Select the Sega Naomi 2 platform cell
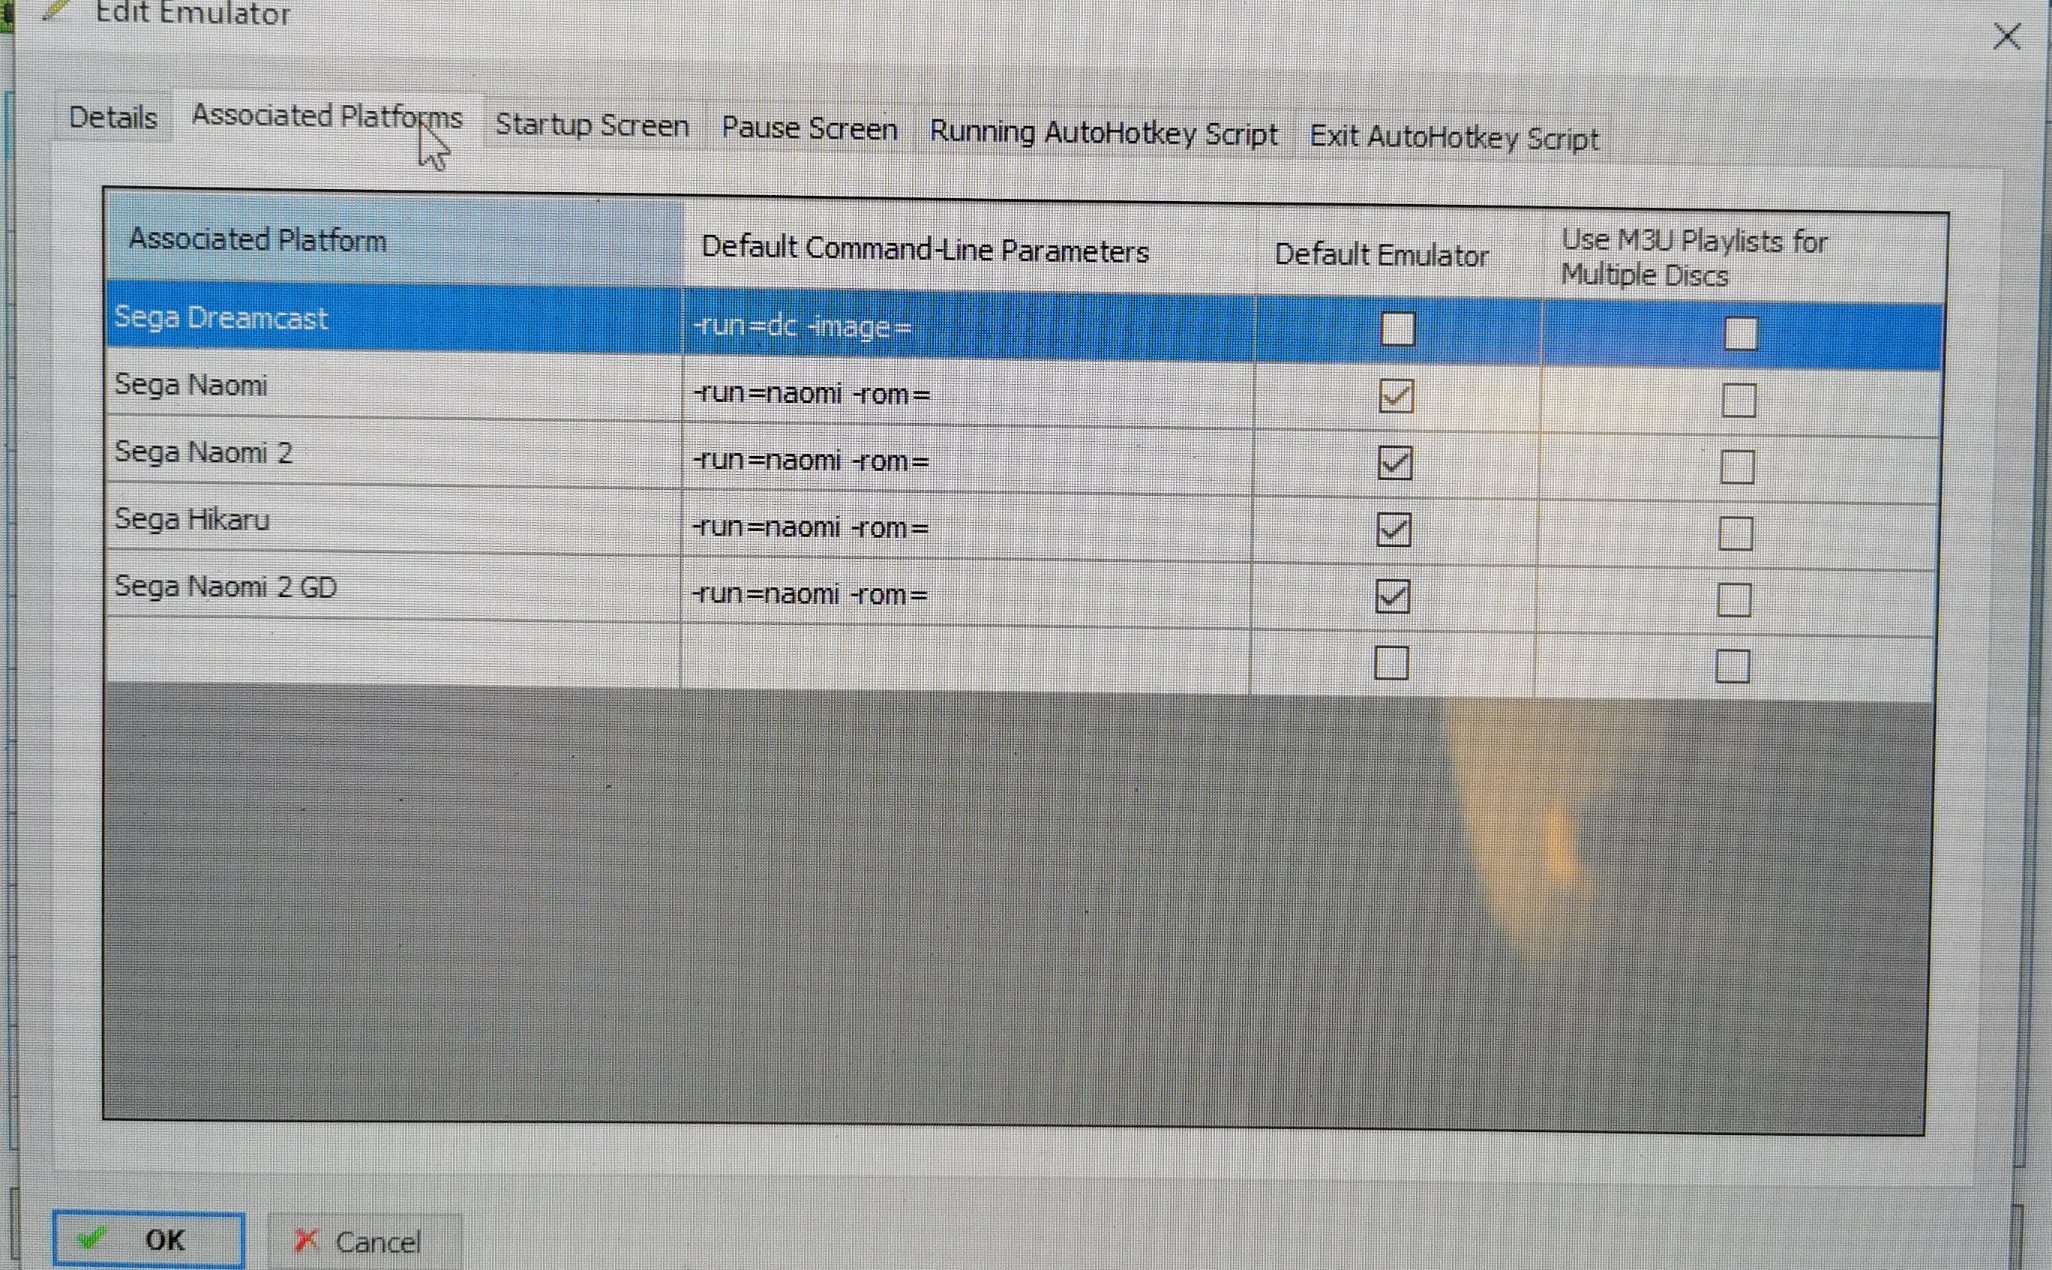The height and width of the screenshot is (1270, 2052). 394,453
